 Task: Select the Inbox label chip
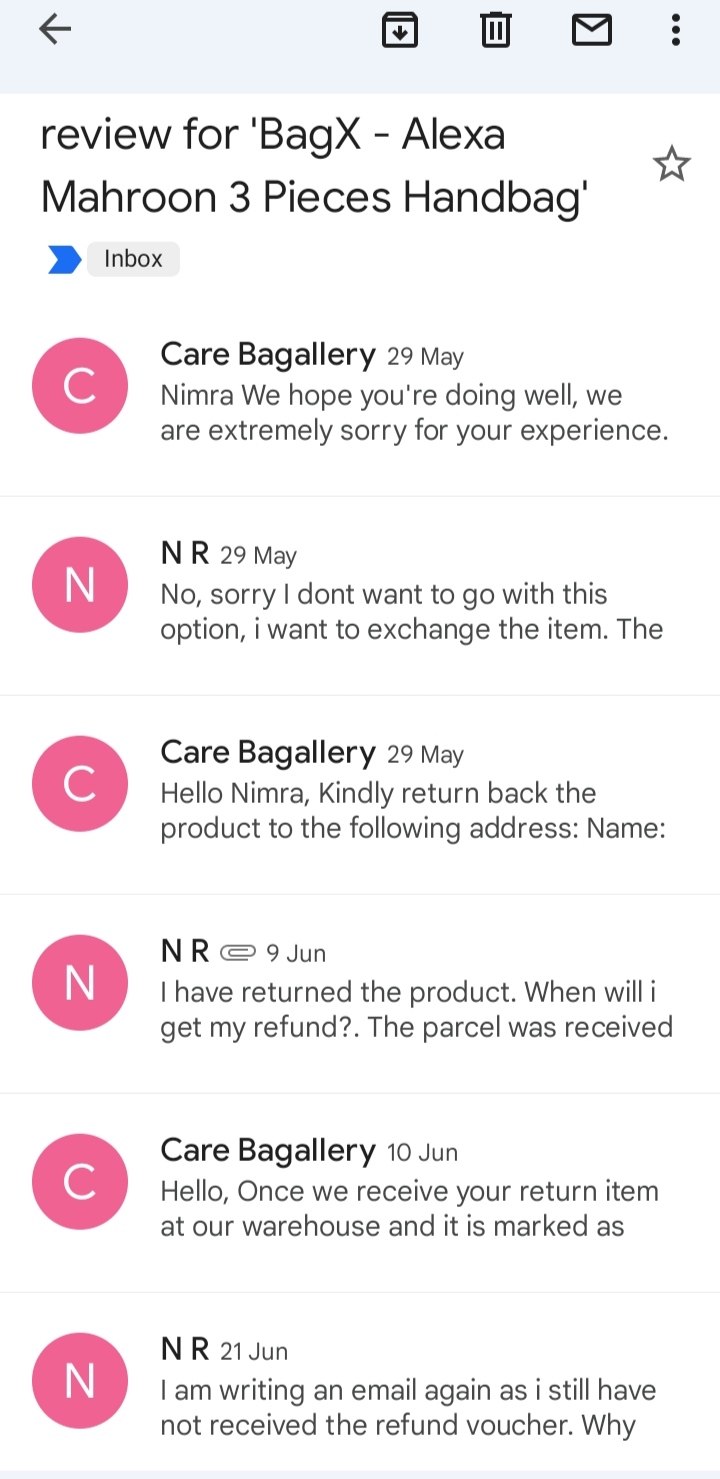click(133, 259)
